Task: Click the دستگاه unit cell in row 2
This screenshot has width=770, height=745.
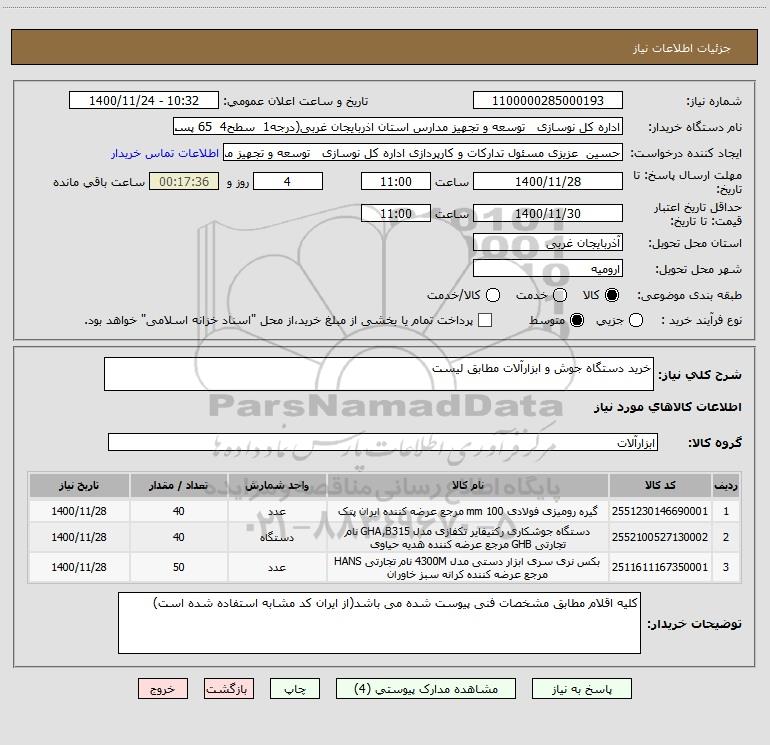Action: (x=277, y=537)
